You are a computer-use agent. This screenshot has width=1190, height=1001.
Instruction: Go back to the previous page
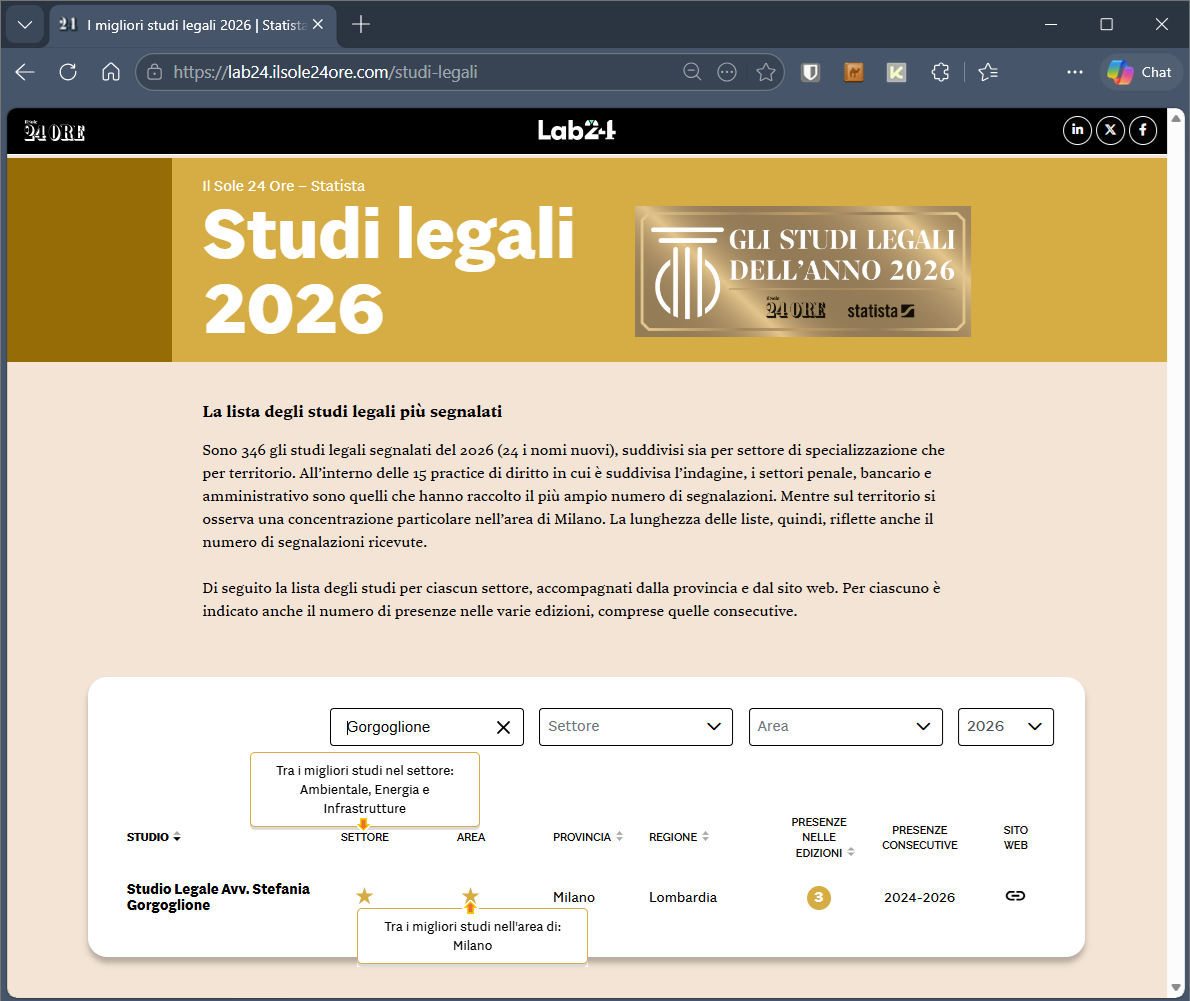[25, 72]
